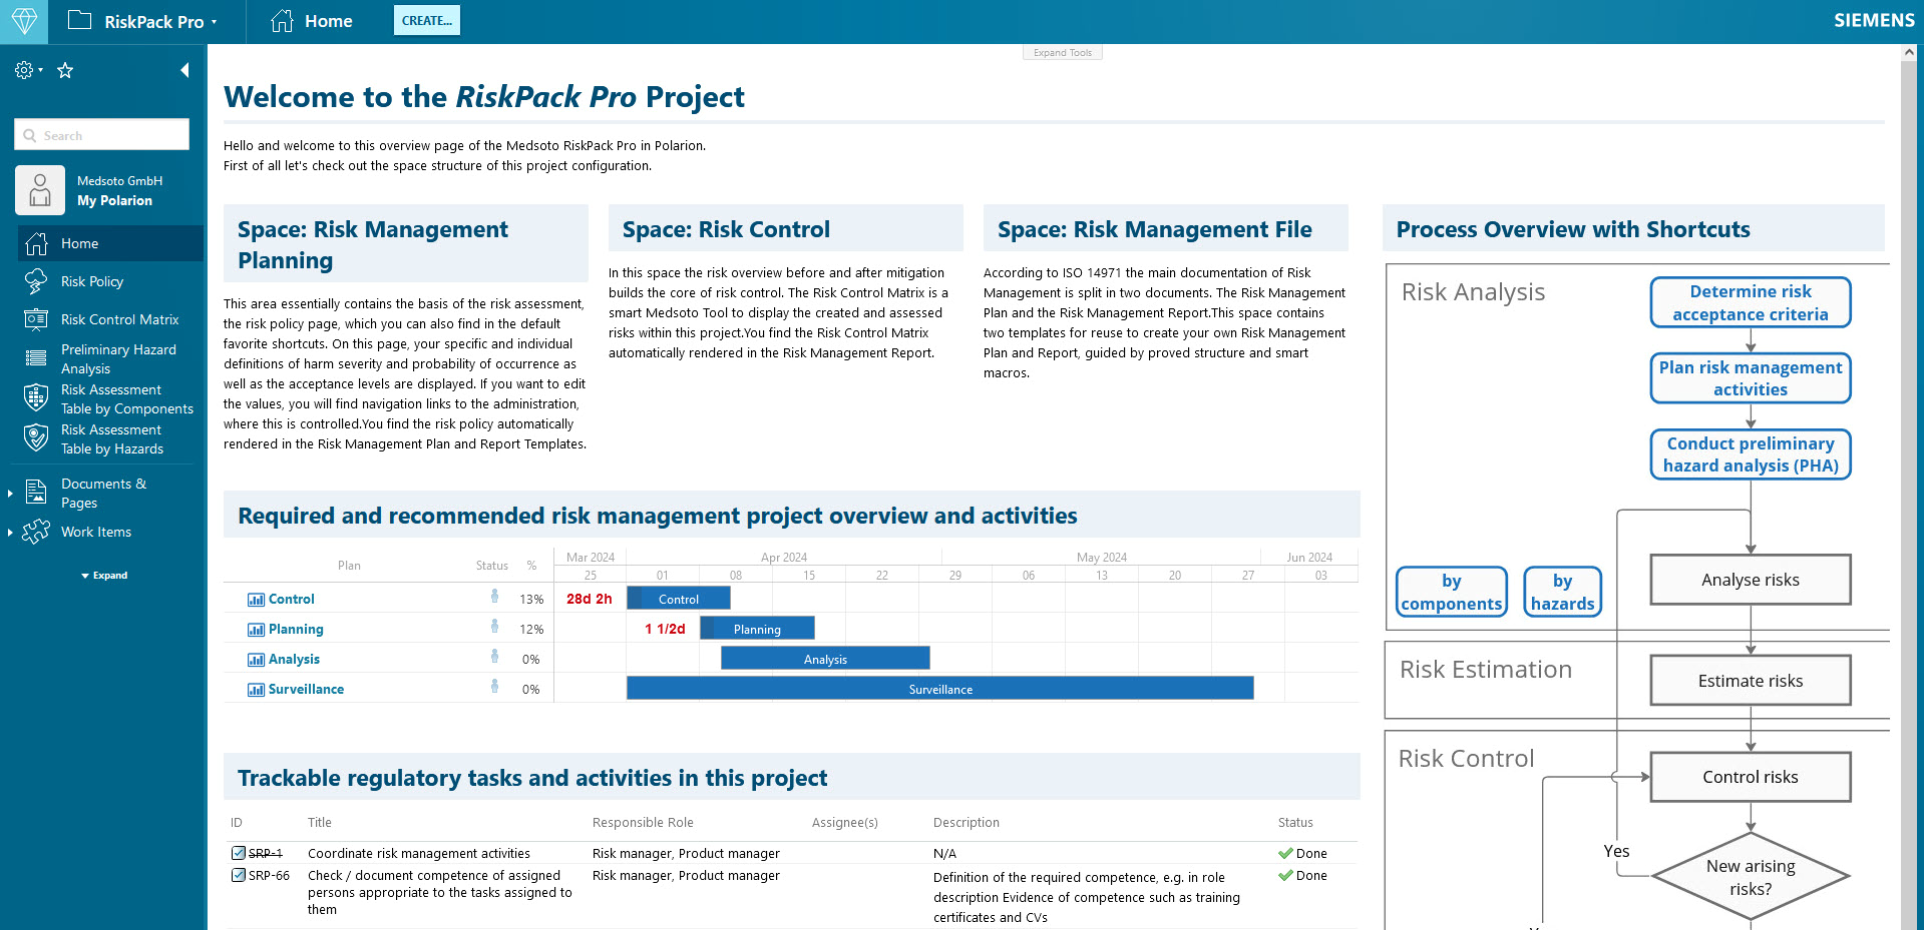Image resolution: width=1924 pixels, height=930 pixels.
Task: Click the Expand Tools tab
Action: coord(1062,53)
